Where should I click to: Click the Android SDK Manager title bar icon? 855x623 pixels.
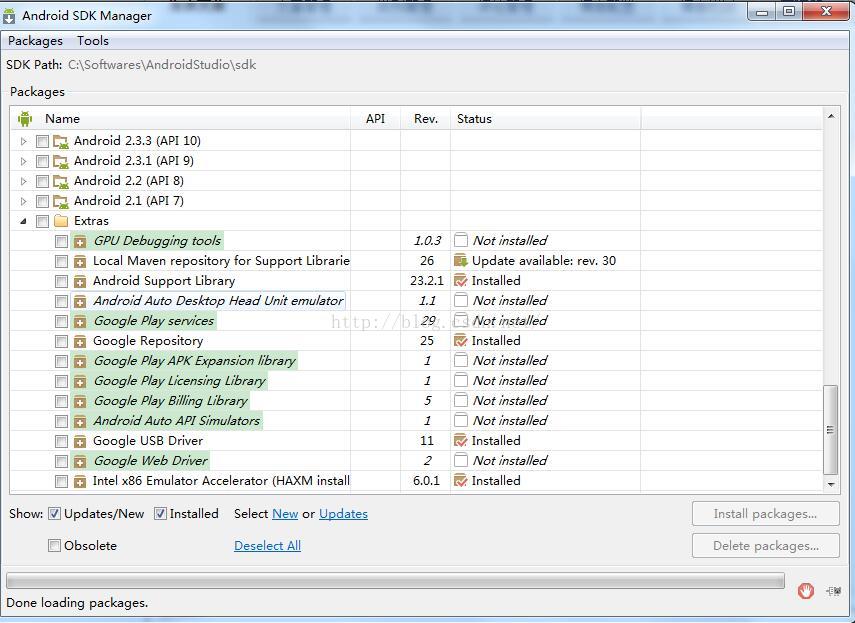9,16
